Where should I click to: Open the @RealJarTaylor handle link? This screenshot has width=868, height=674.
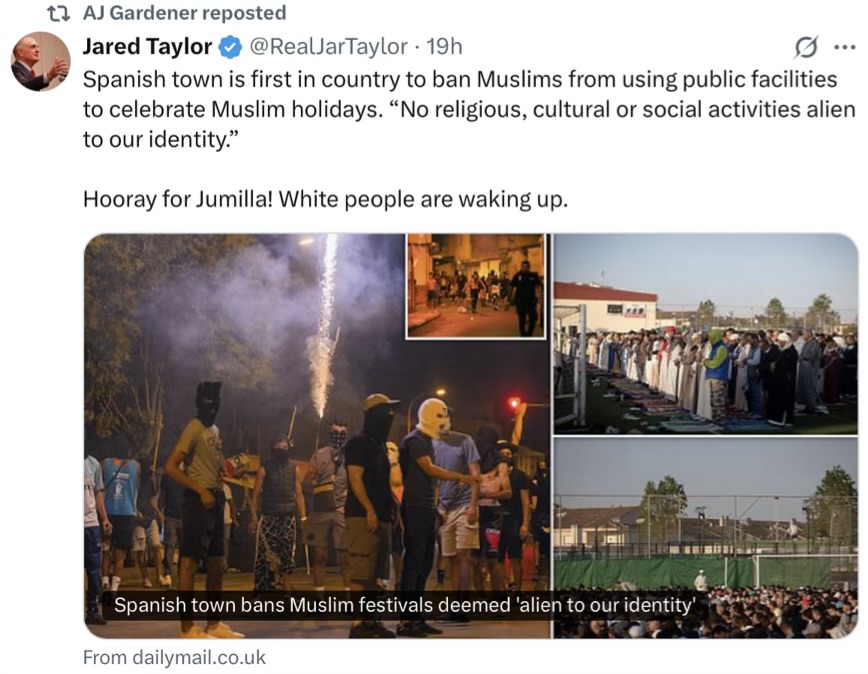[329, 47]
